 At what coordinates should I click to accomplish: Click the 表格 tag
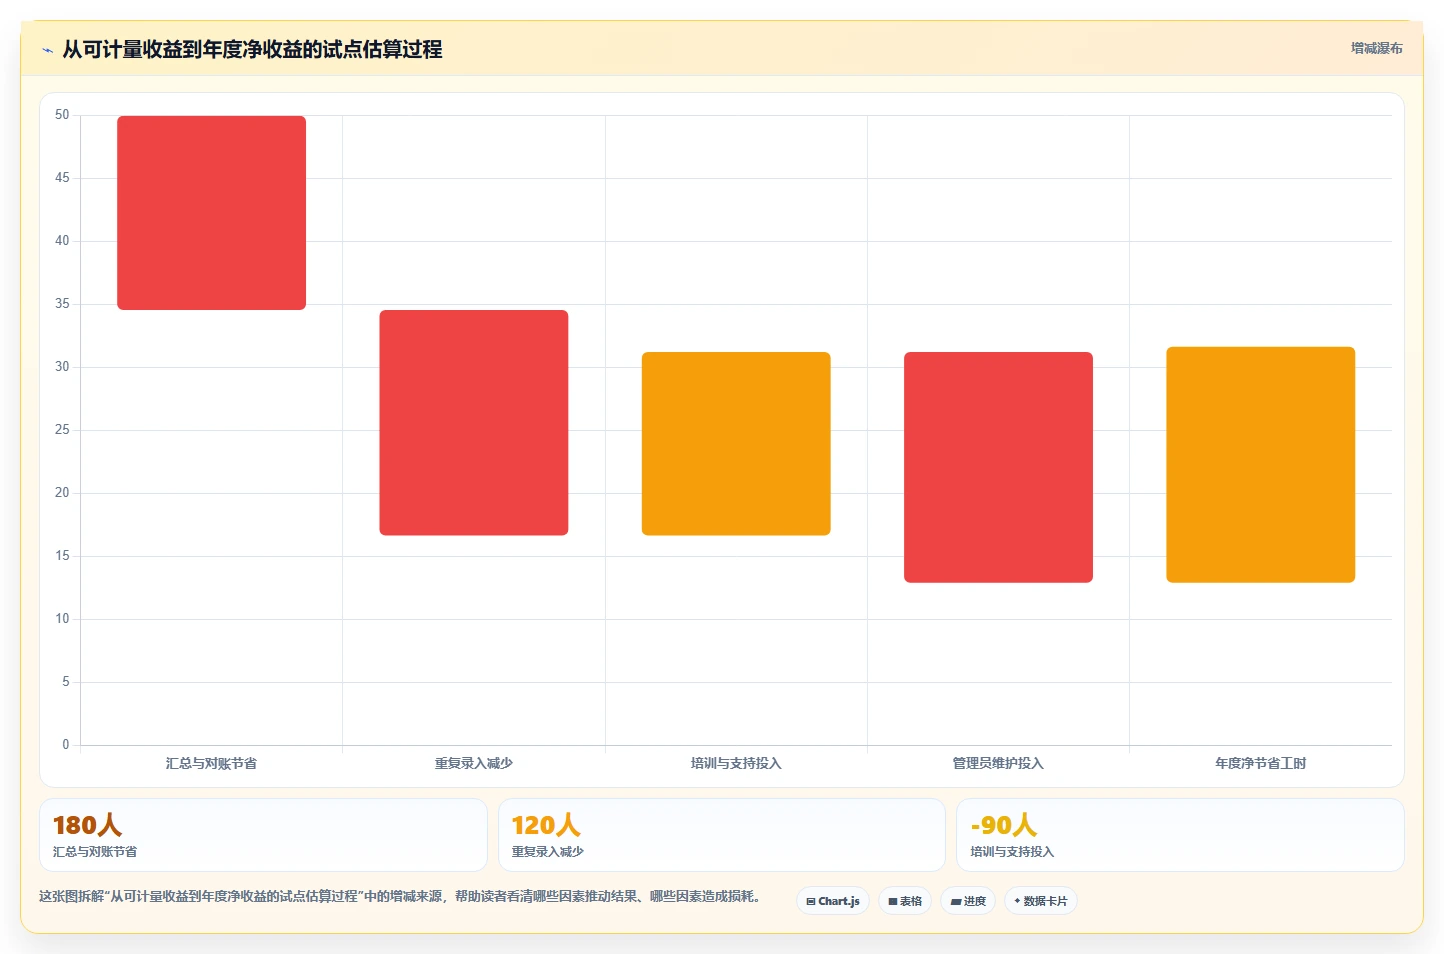pyautogui.click(x=905, y=901)
